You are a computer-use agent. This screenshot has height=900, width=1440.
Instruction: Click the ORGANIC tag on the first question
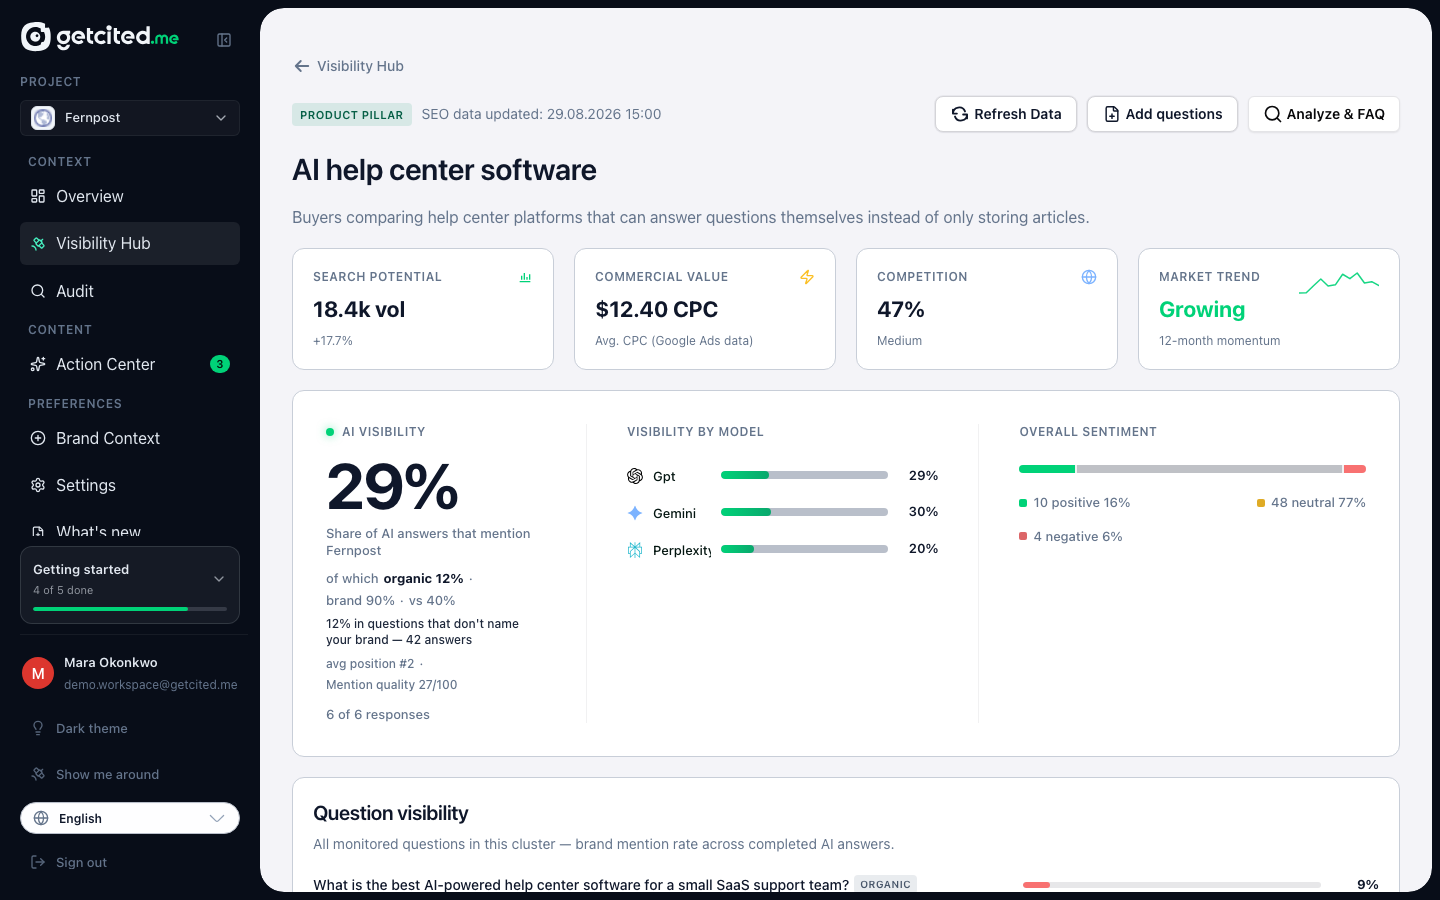click(x=885, y=884)
